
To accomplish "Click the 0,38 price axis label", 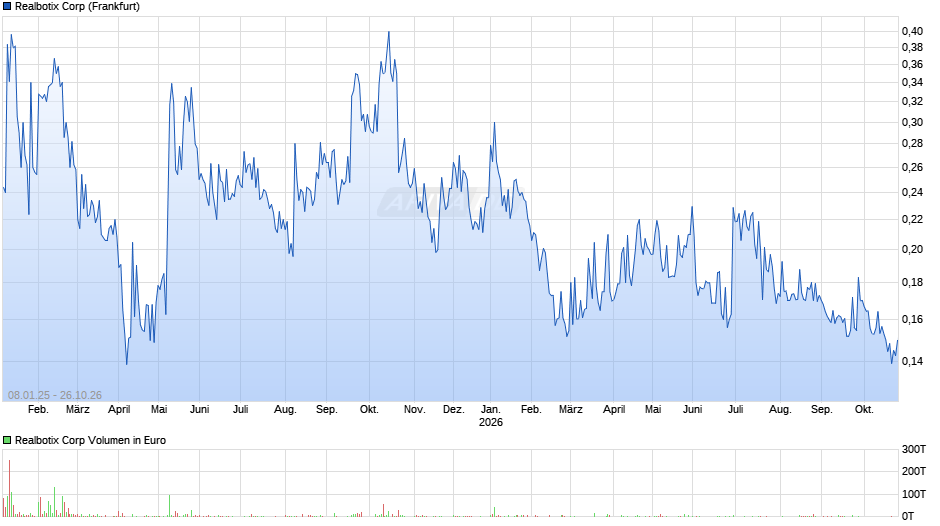I will click(912, 47).
